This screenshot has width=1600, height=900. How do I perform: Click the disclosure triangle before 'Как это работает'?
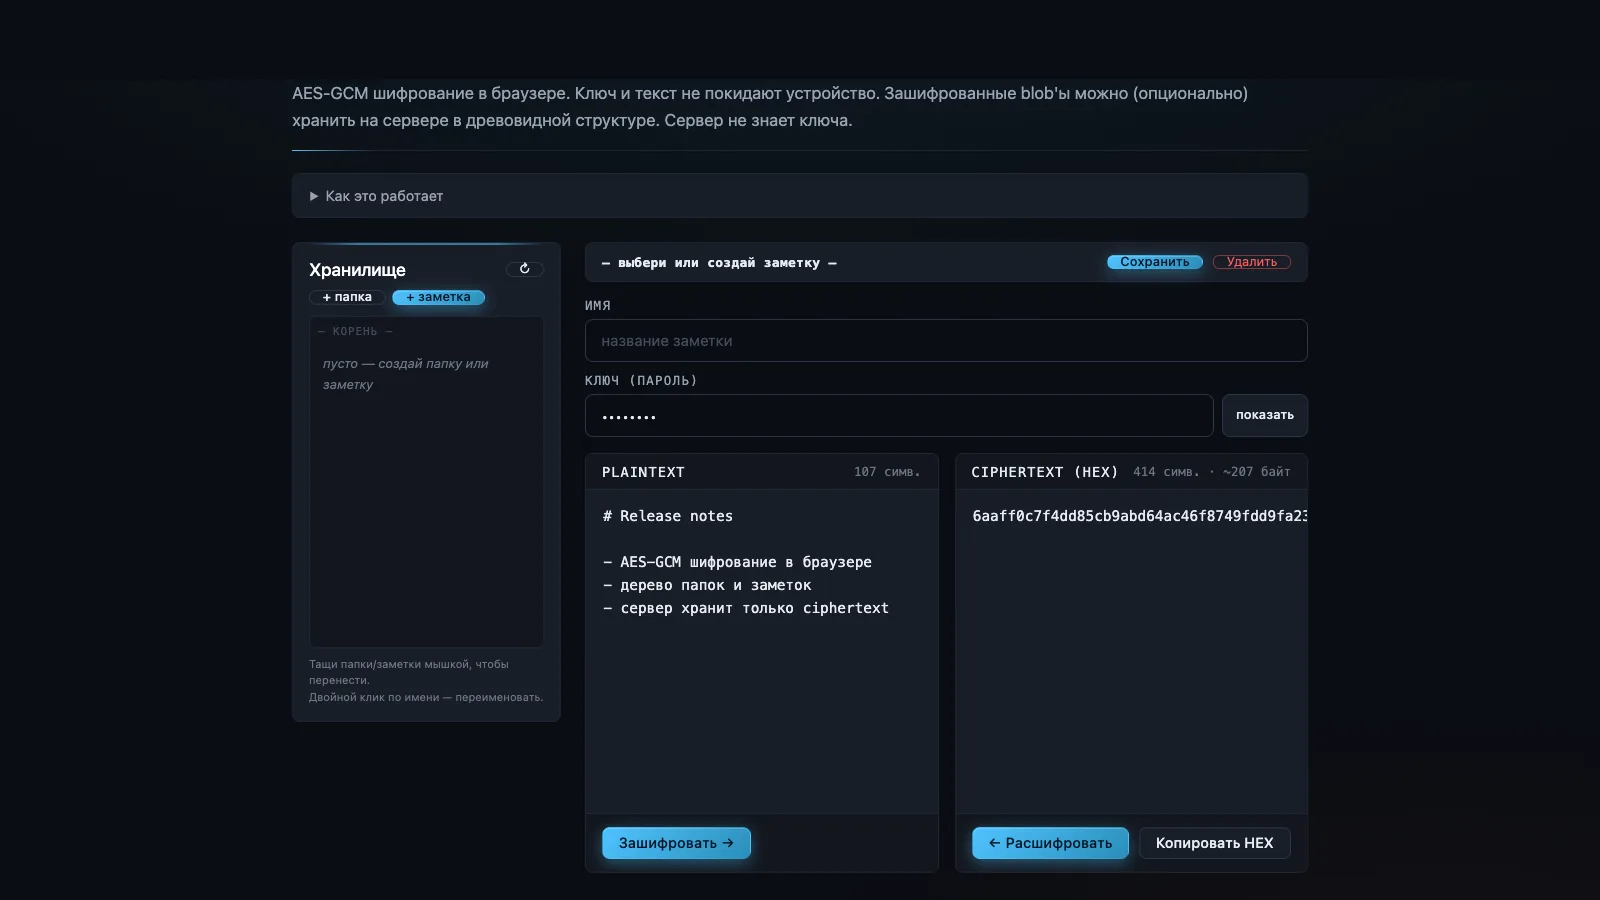tap(314, 196)
